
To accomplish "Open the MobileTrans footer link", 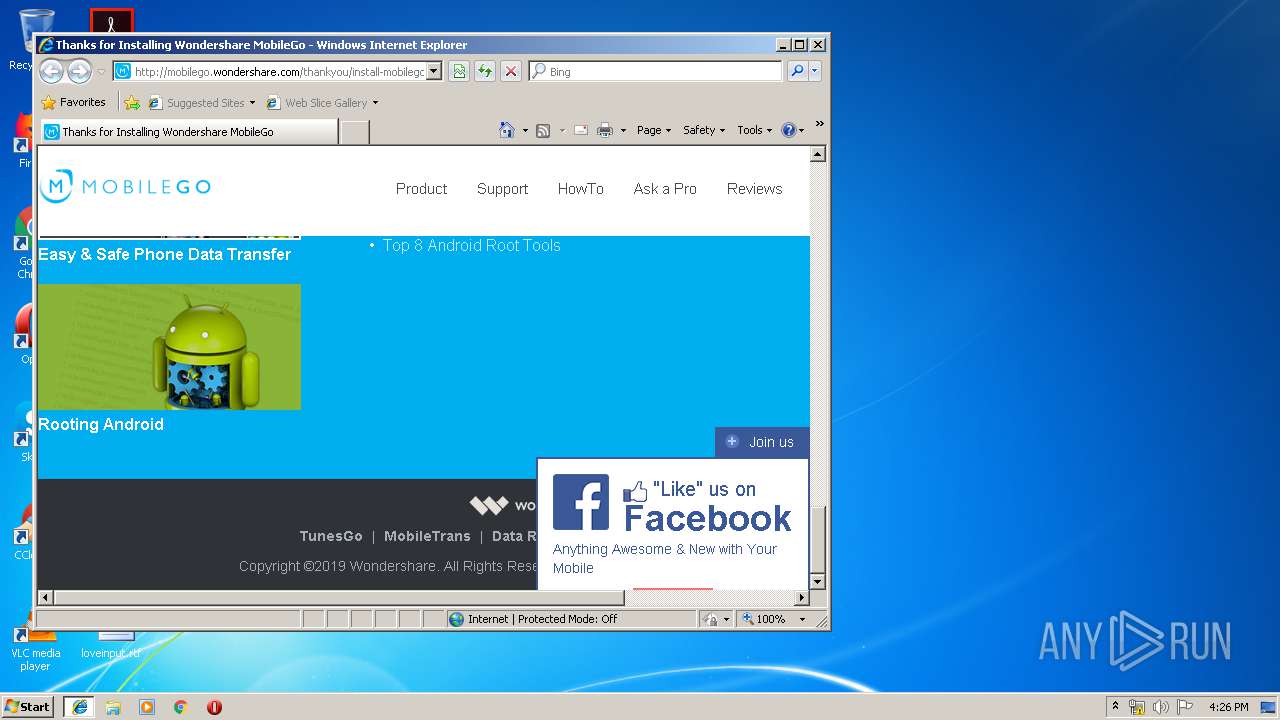I will tap(427, 536).
